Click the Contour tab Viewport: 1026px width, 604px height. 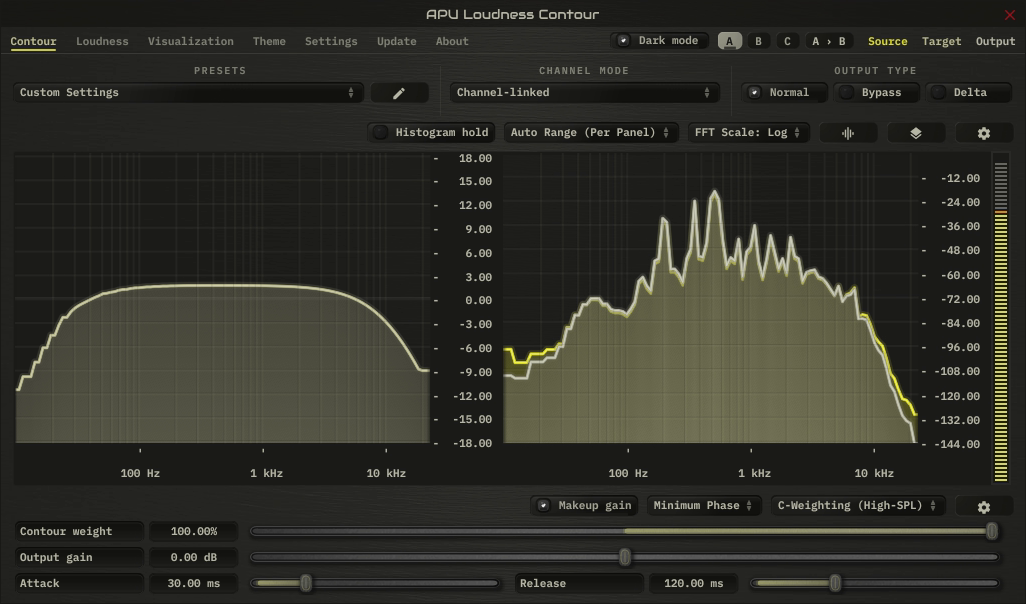point(33,41)
